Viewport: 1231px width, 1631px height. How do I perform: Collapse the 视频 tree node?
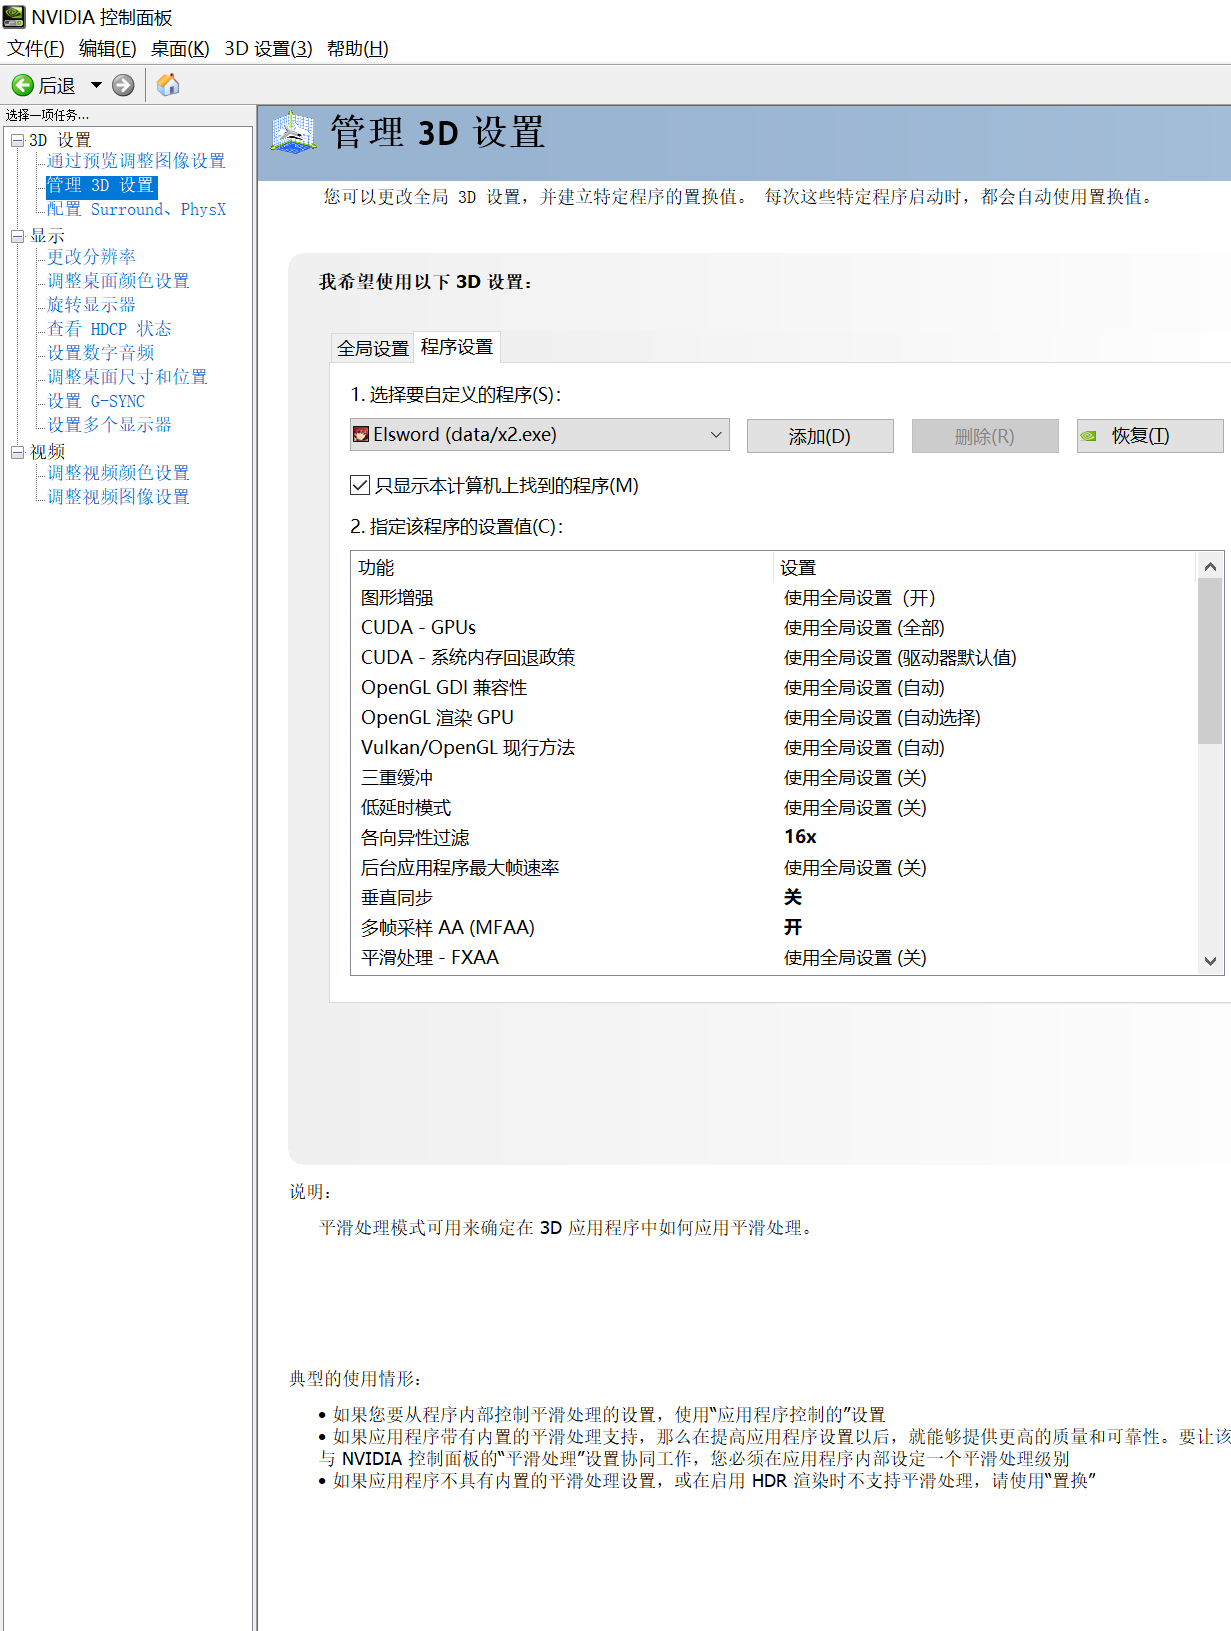[x=17, y=452]
